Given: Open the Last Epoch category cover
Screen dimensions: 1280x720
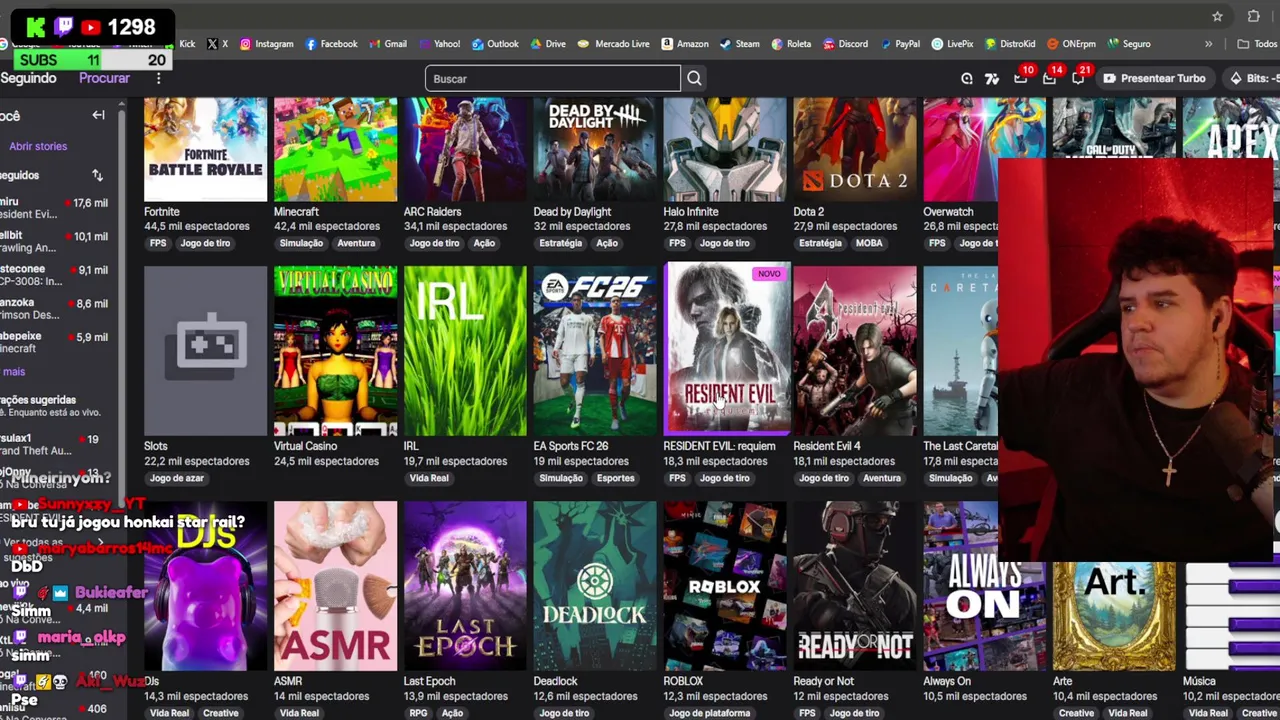Looking at the screenshot, I should [465, 586].
